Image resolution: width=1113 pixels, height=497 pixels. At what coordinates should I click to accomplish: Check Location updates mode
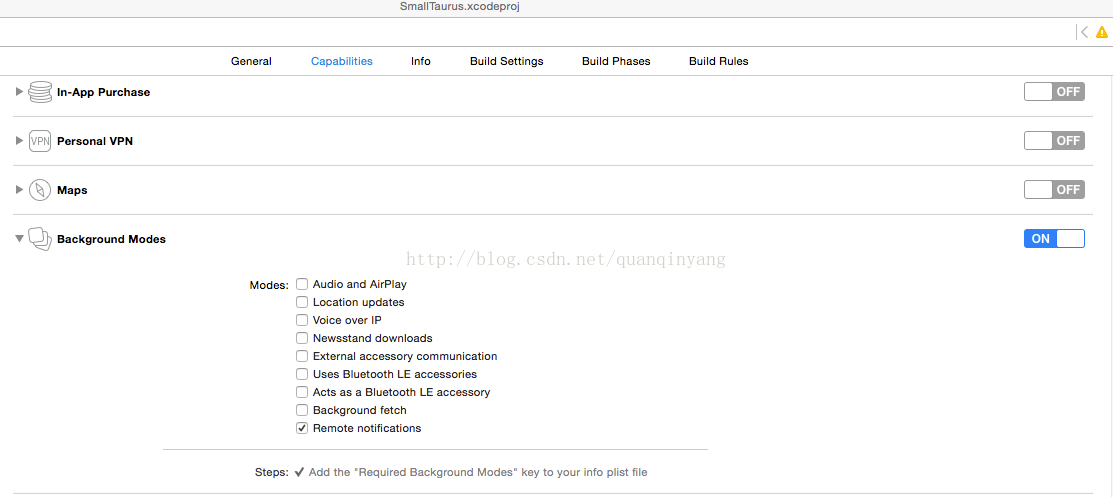click(302, 302)
